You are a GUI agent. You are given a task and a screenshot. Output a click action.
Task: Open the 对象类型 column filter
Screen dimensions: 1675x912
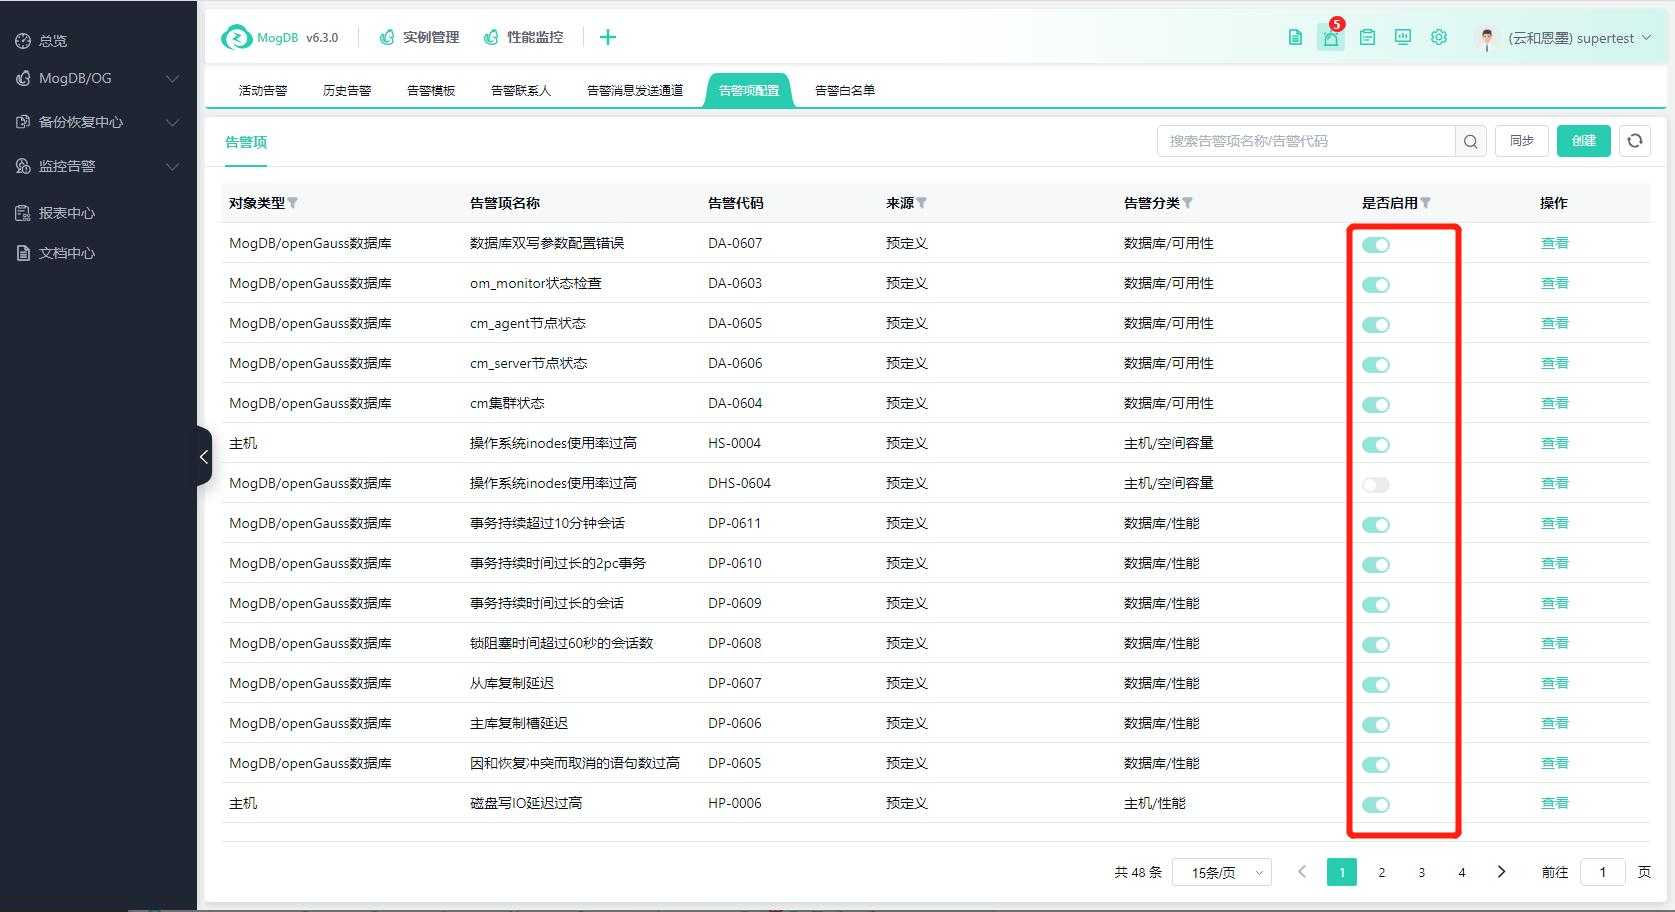[x=293, y=203]
